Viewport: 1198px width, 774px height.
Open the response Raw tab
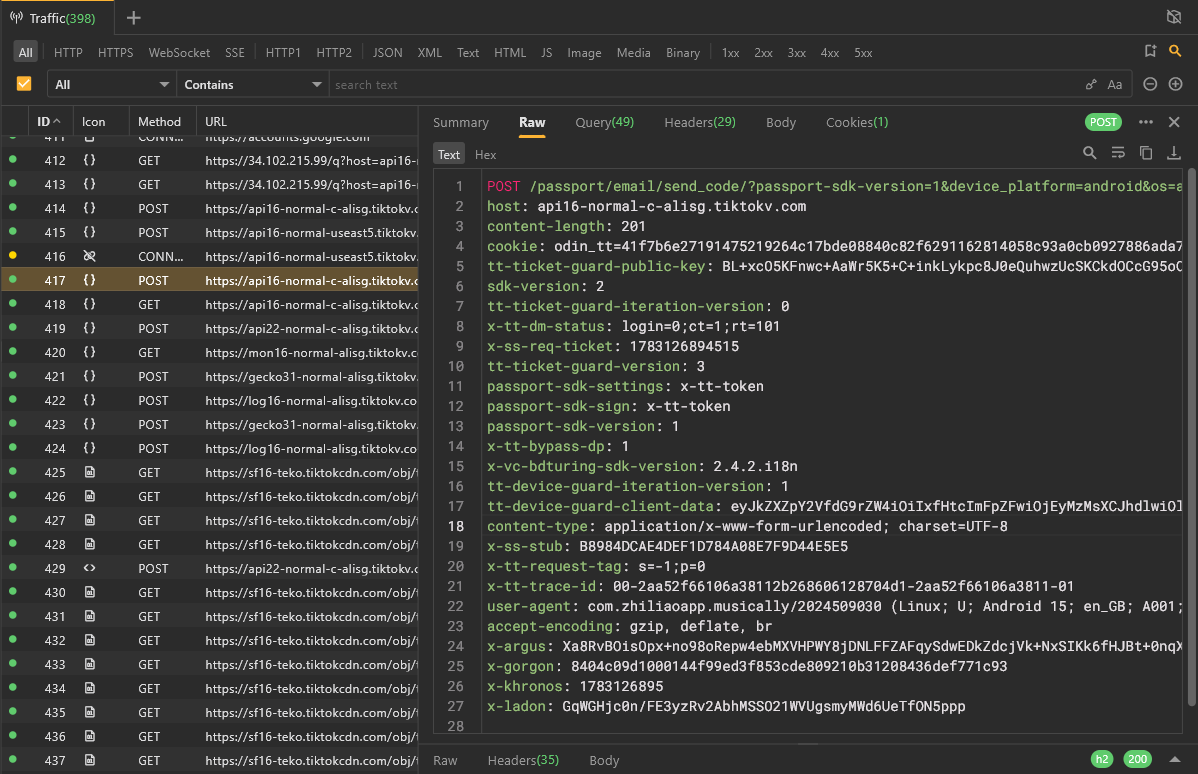pos(445,760)
